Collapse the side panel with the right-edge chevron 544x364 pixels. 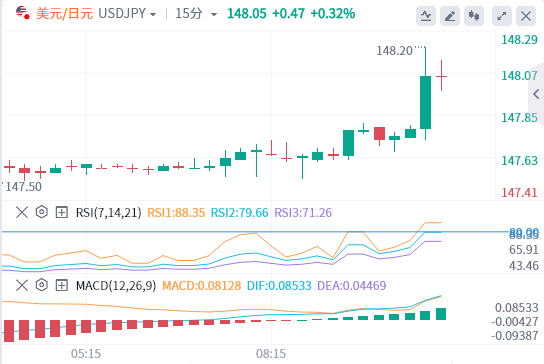[536, 94]
